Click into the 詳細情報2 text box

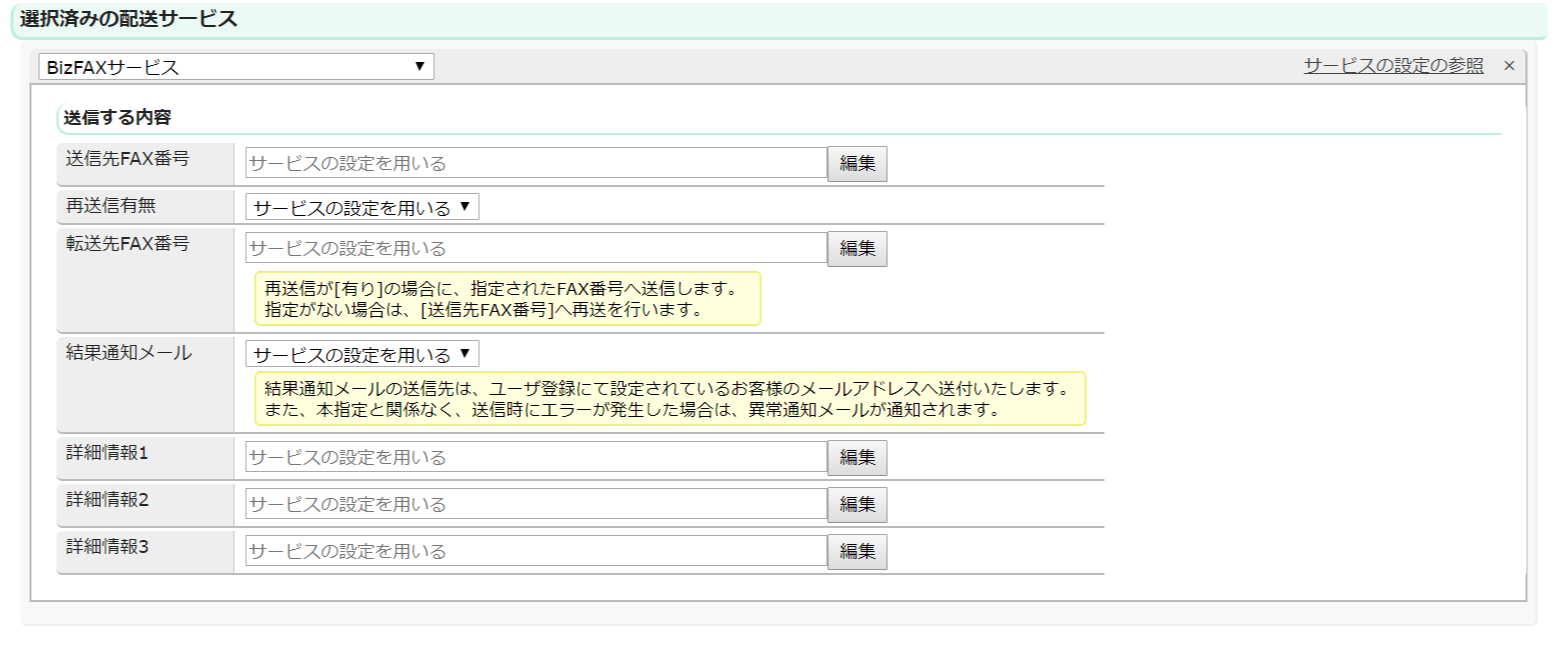coord(535,504)
